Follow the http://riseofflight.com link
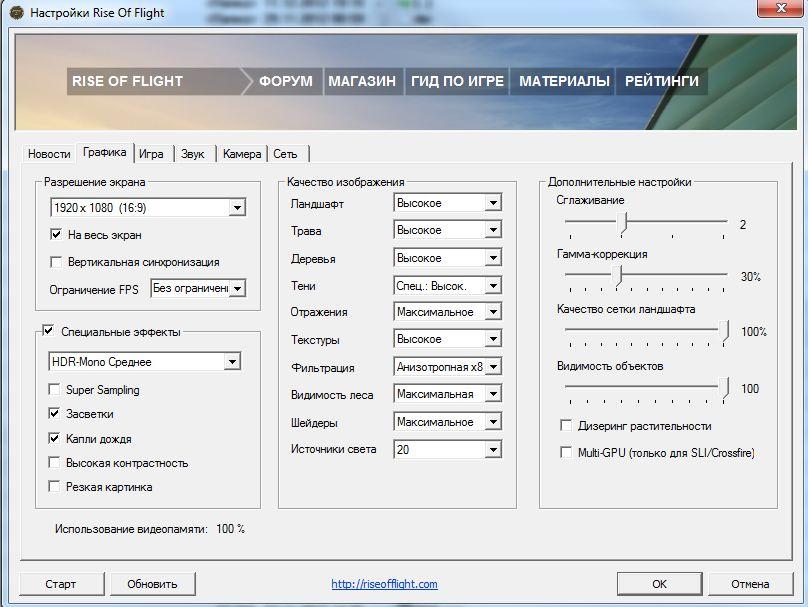The image size is (808, 607). [384, 584]
